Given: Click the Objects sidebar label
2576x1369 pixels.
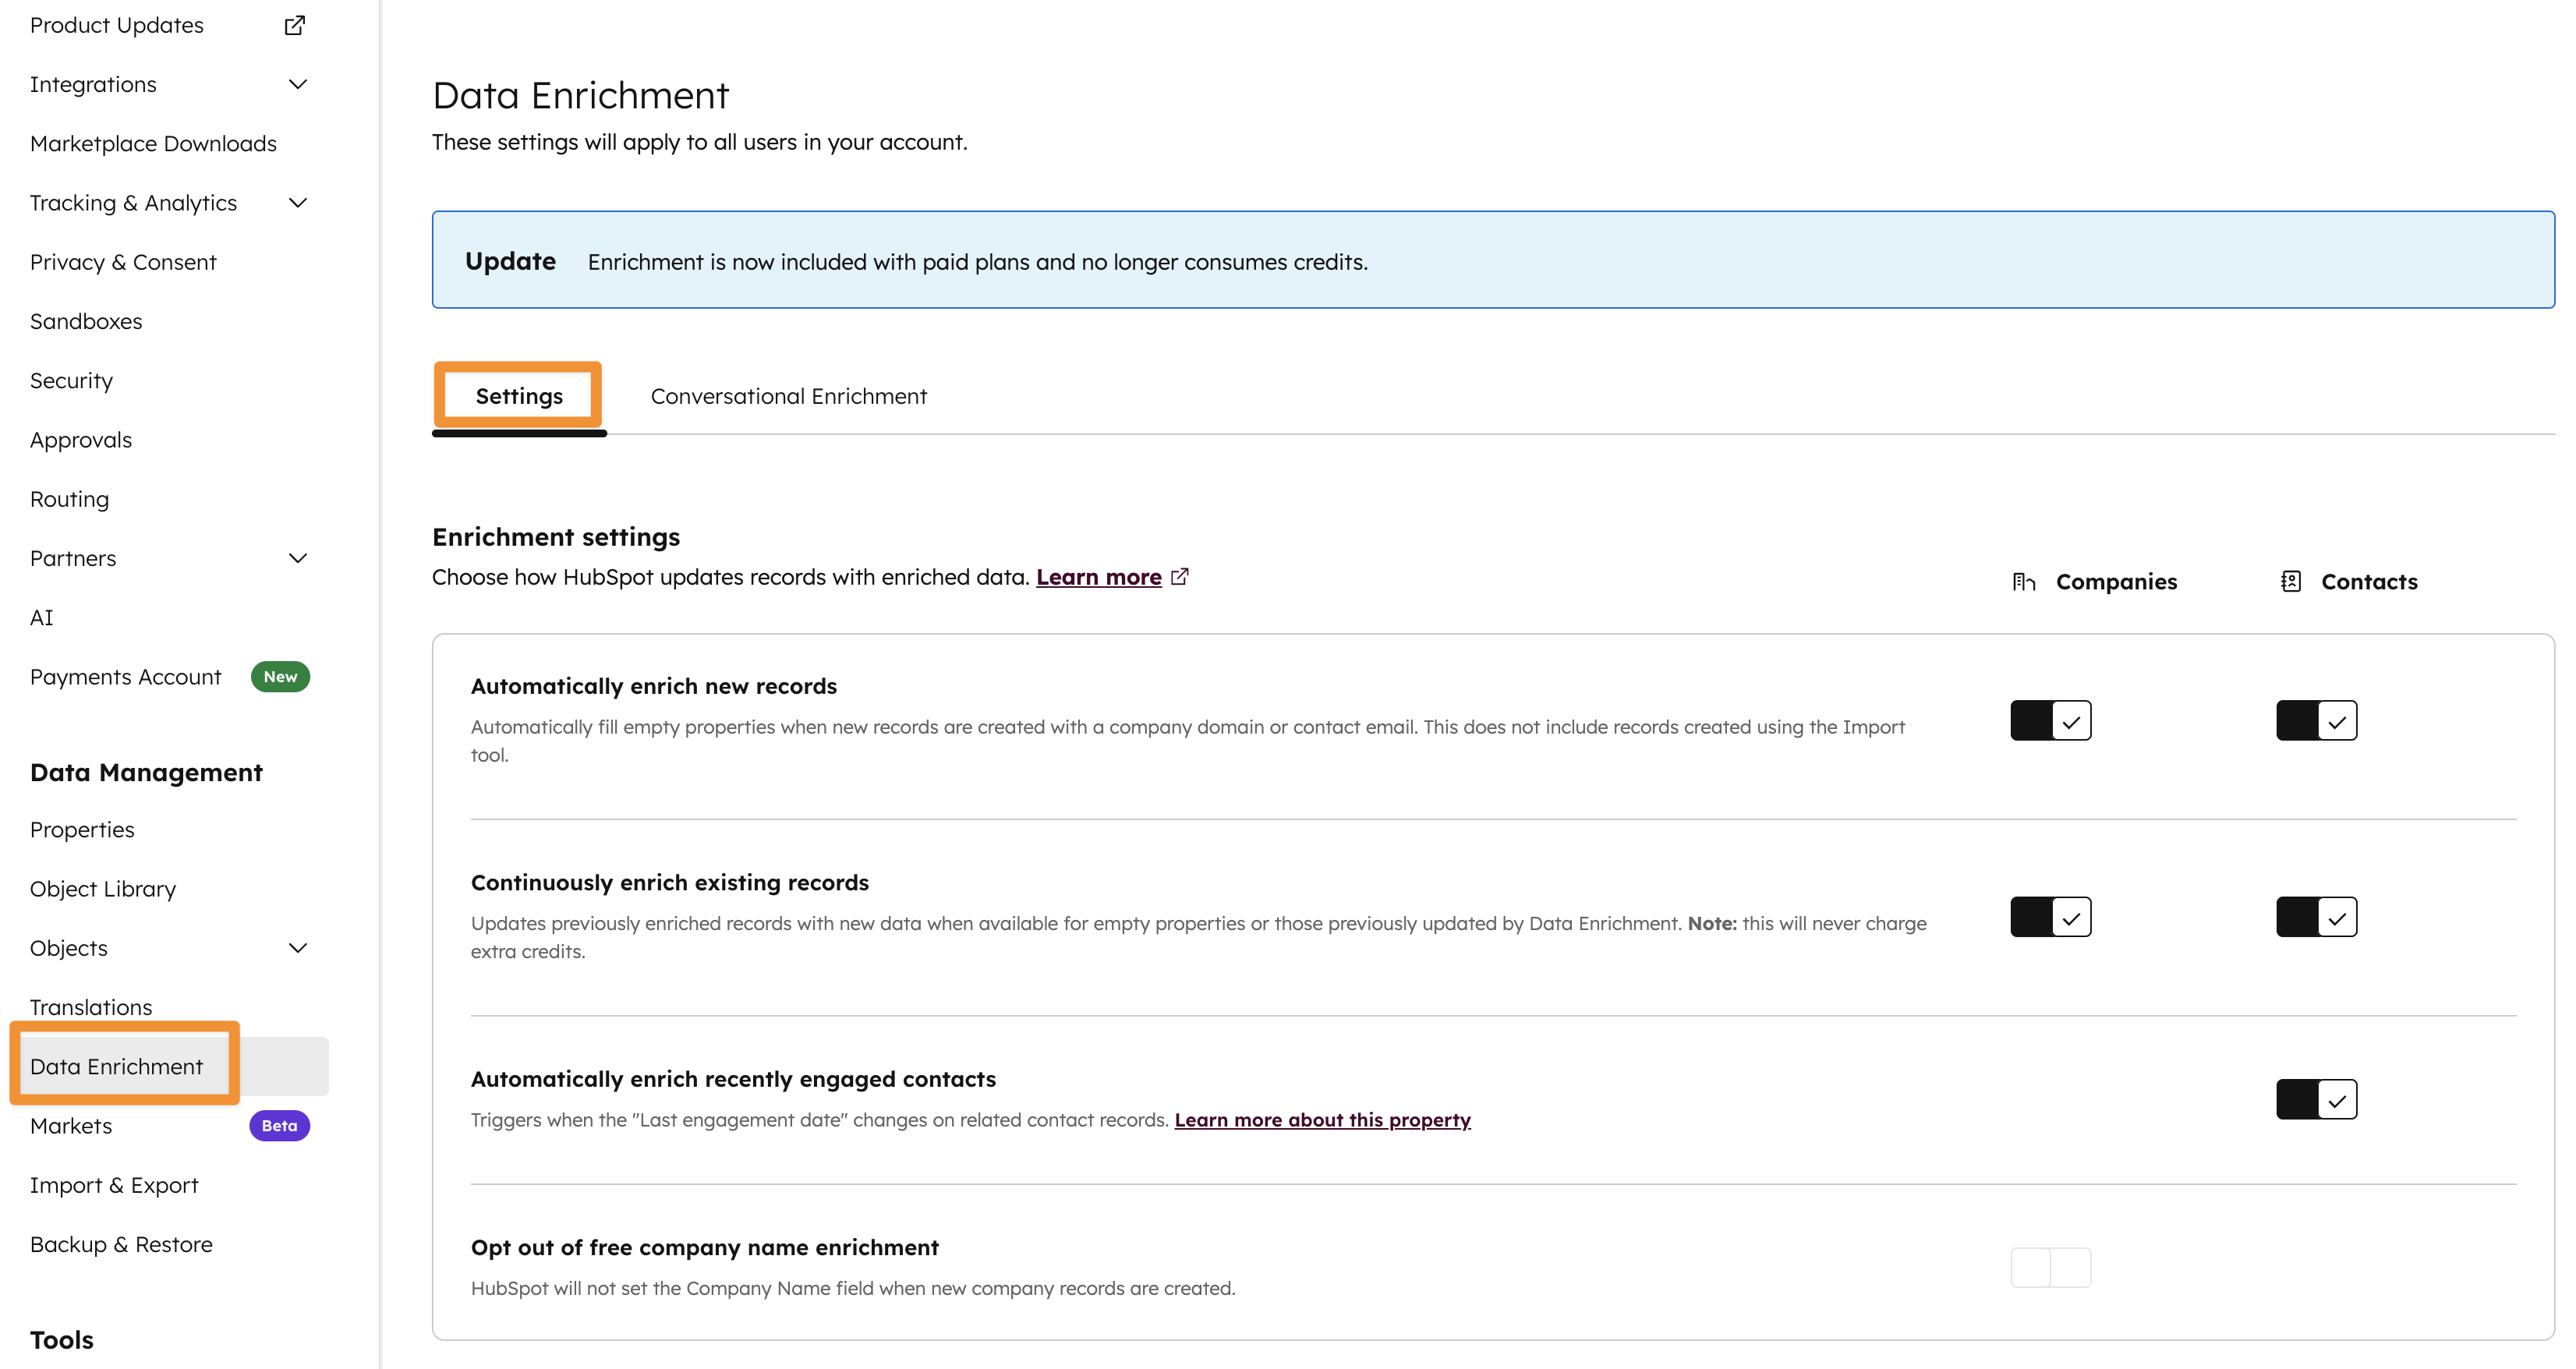Looking at the screenshot, I should (69, 948).
